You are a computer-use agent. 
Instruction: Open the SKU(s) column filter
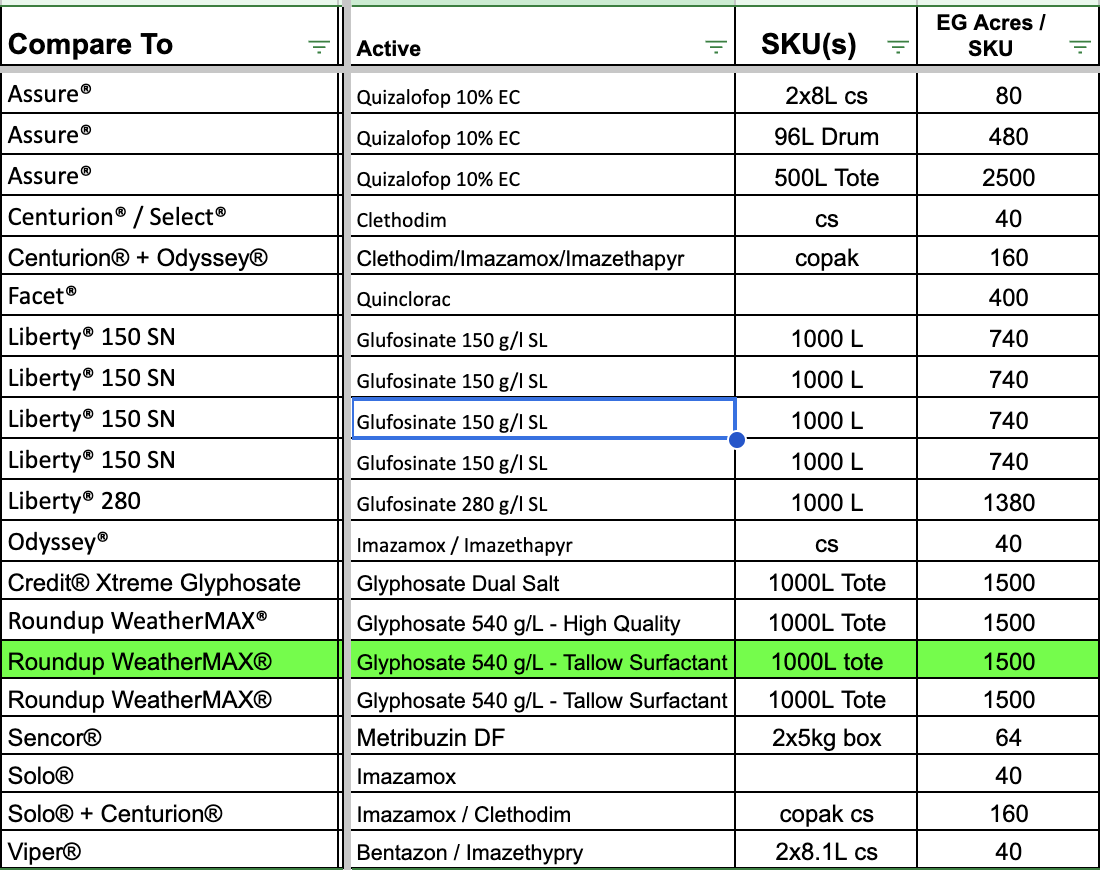click(897, 47)
